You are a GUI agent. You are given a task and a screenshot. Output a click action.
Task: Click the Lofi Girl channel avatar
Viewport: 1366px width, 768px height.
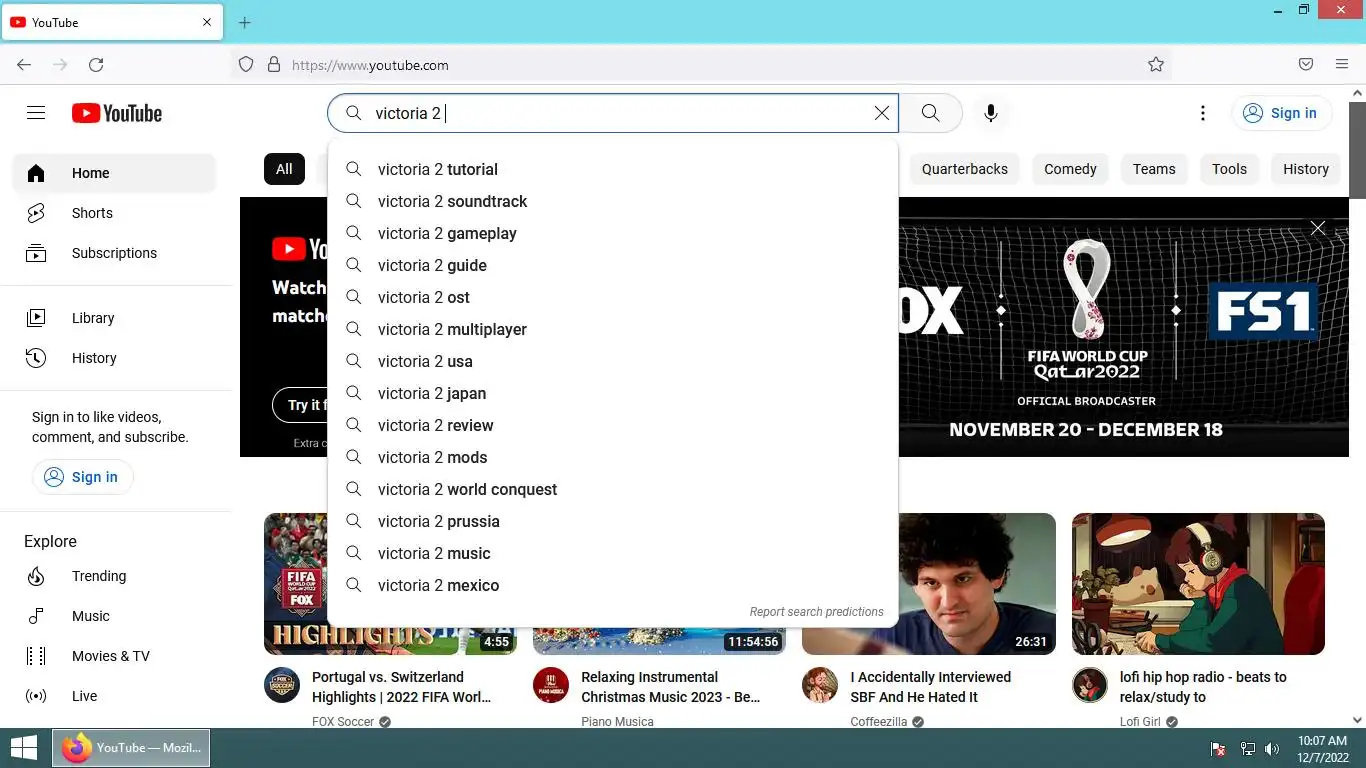[1090, 686]
